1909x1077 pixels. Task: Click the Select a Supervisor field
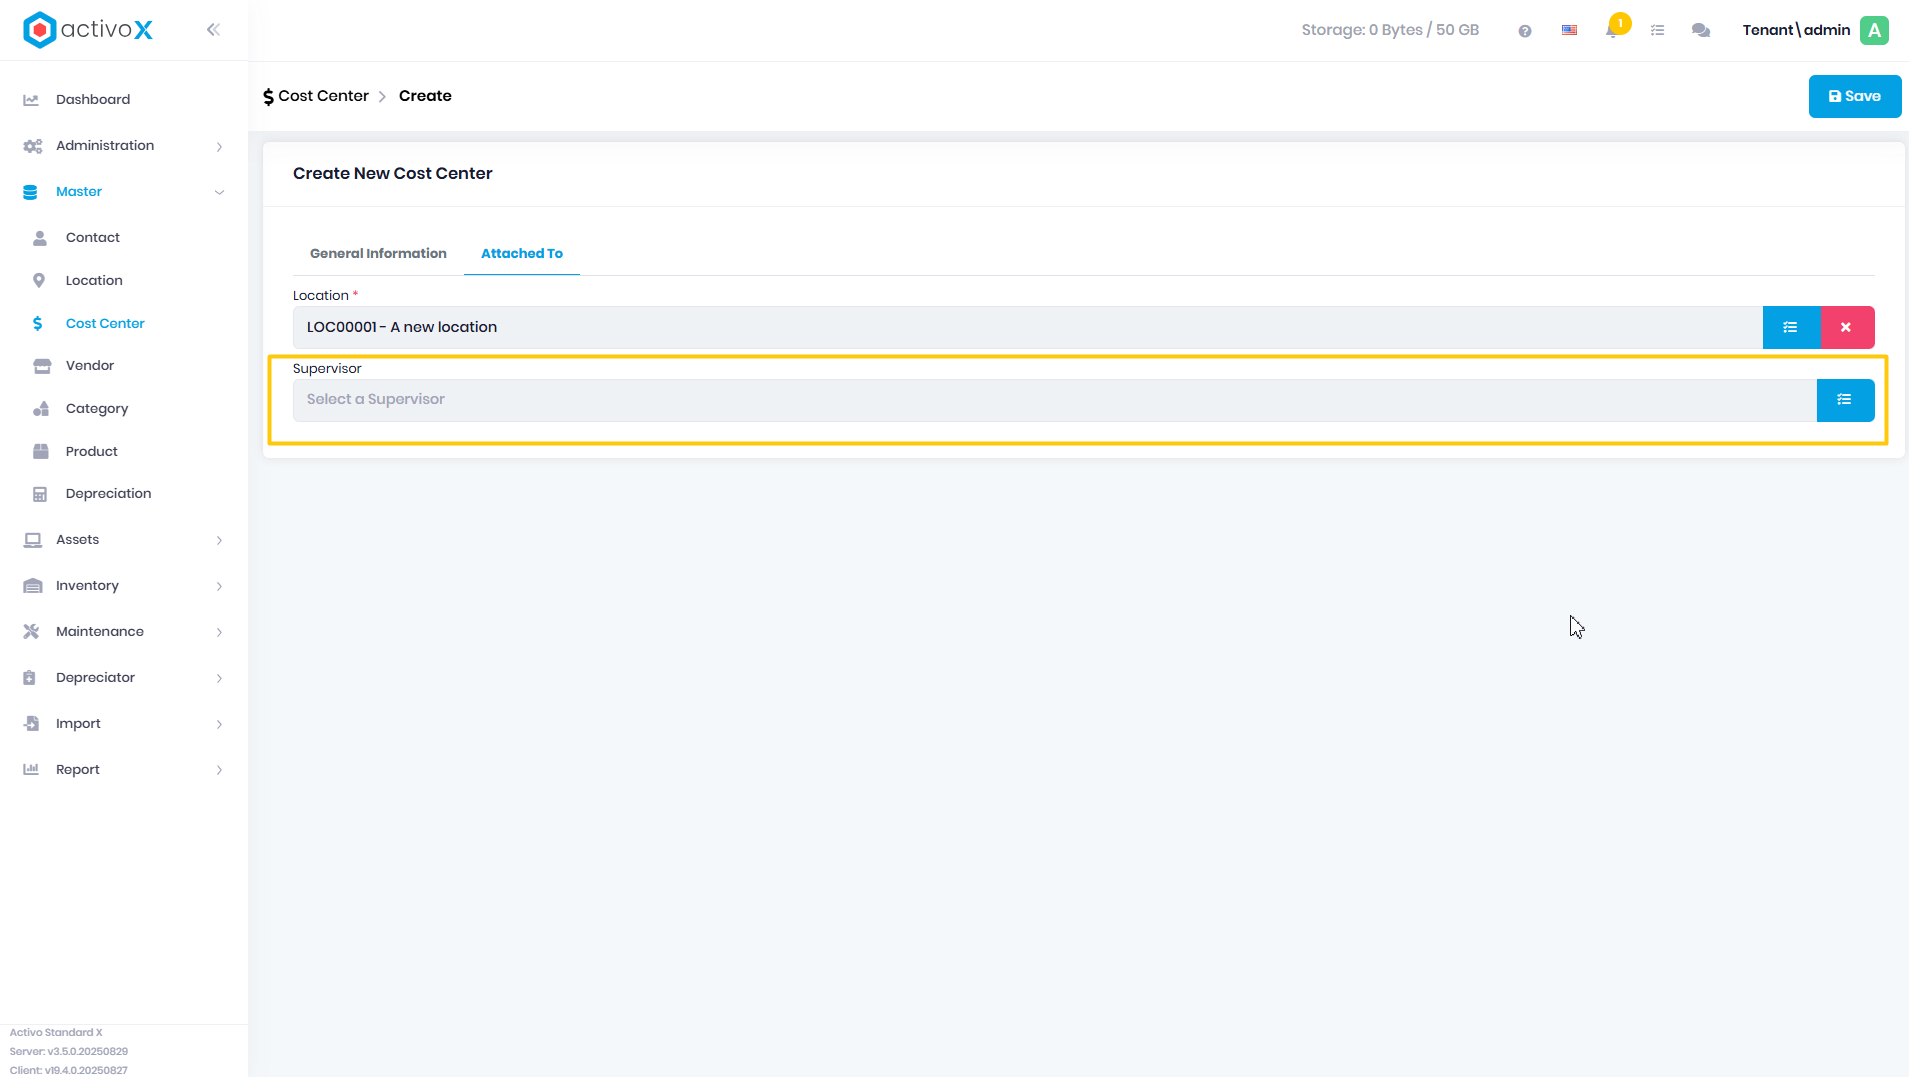coord(1054,400)
